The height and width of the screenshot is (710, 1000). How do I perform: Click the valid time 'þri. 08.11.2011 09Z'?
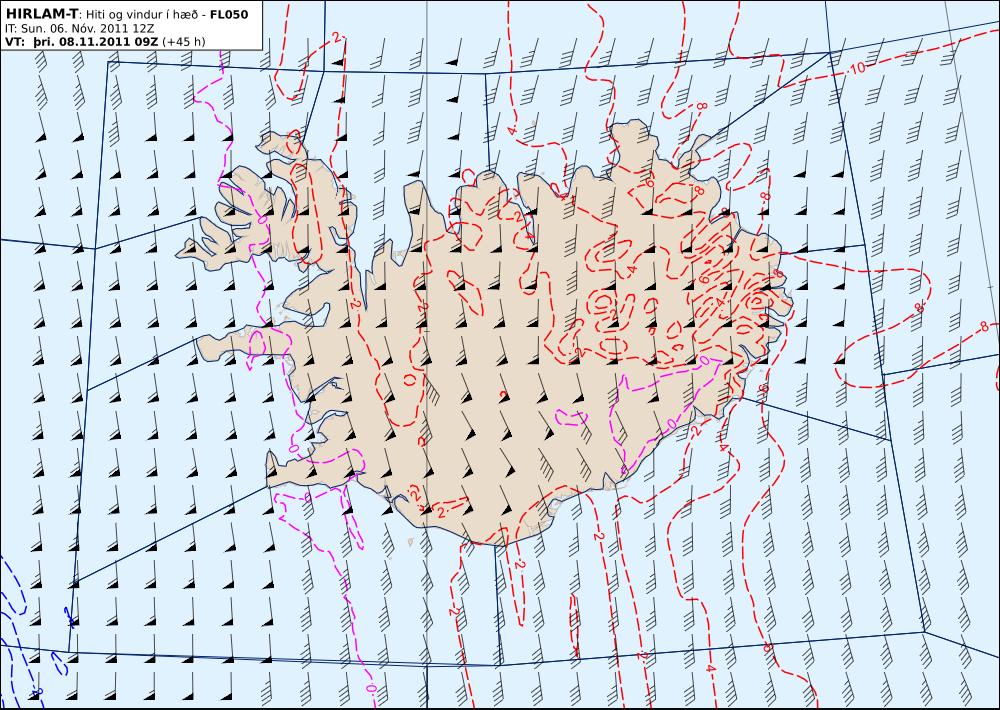[x=97, y=42]
